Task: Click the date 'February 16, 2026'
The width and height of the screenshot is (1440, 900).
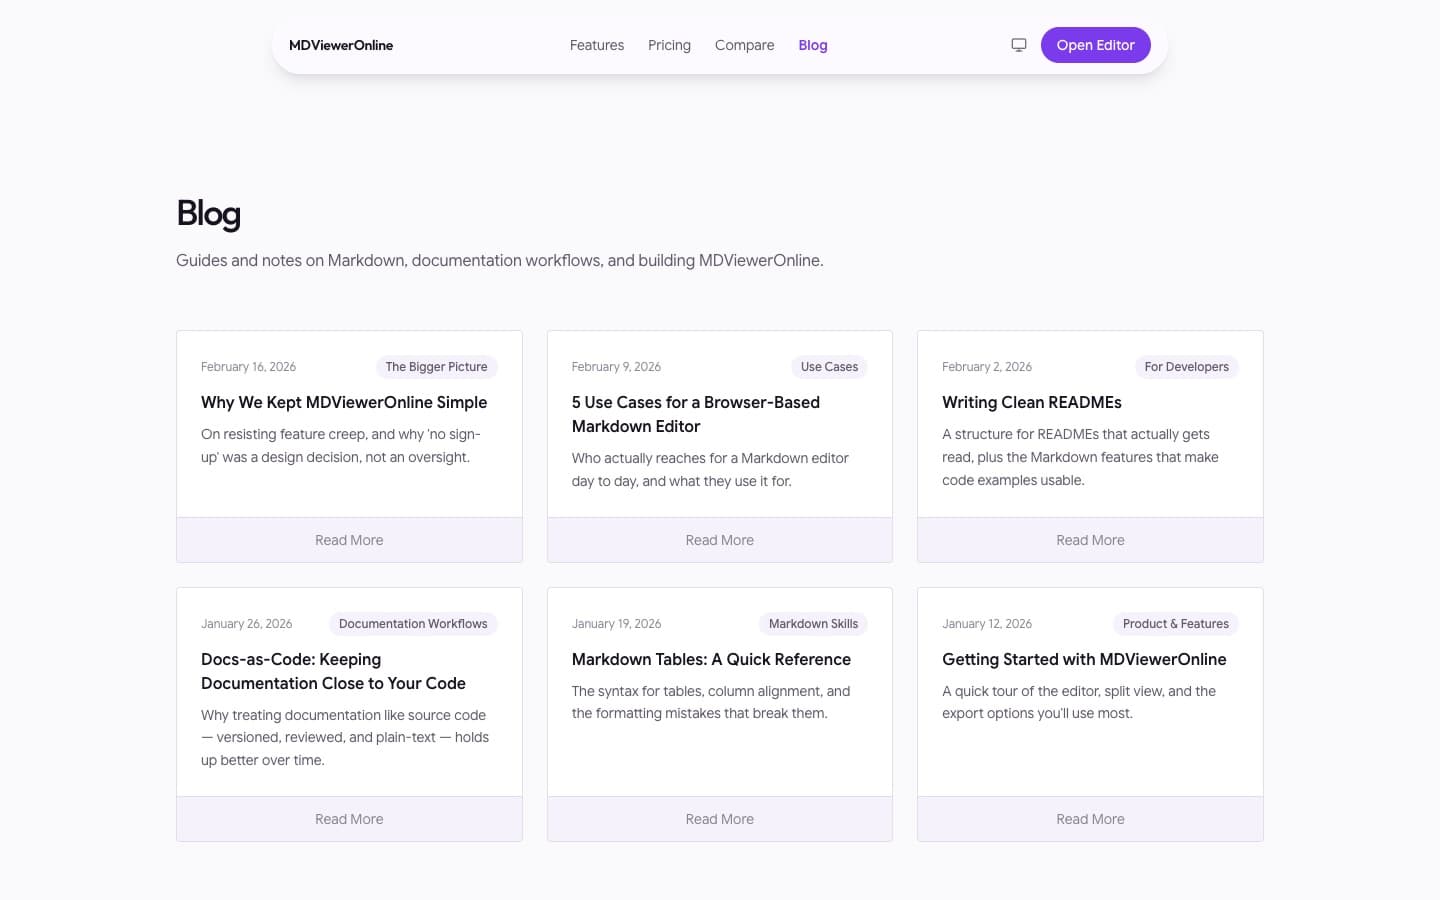Action: pos(248,367)
